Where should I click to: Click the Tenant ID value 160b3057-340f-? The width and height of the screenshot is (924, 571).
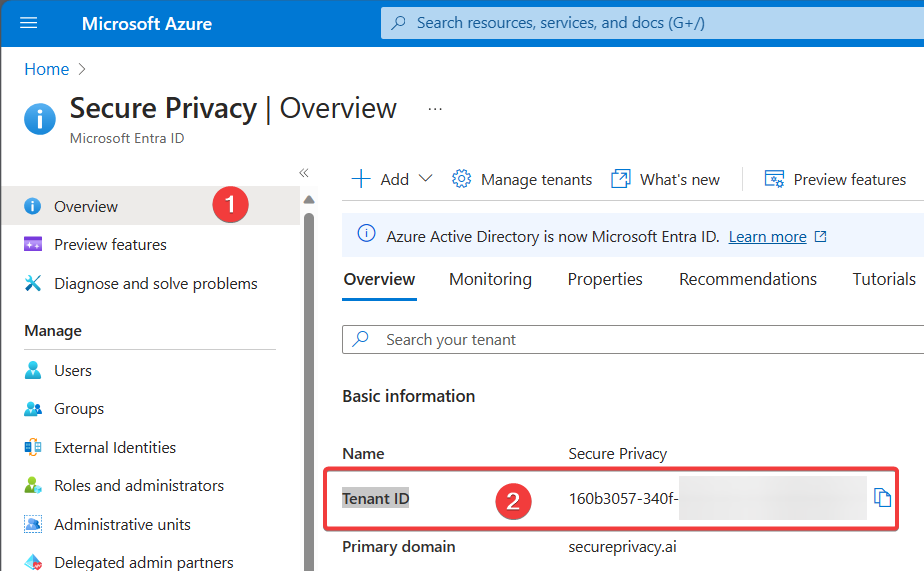pyautogui.click(x=623, y=499)
